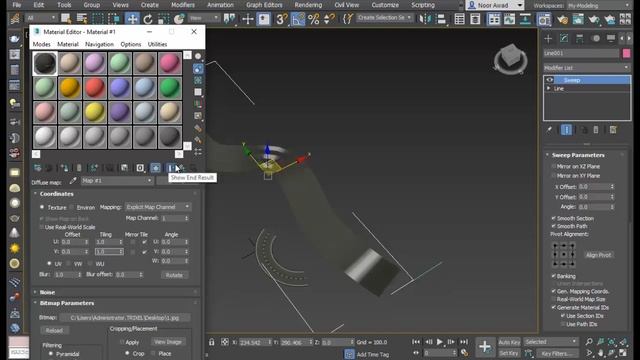
Task: Toggle Gen. Mapping Coords. checkbox
Action: tap(554, 291)
